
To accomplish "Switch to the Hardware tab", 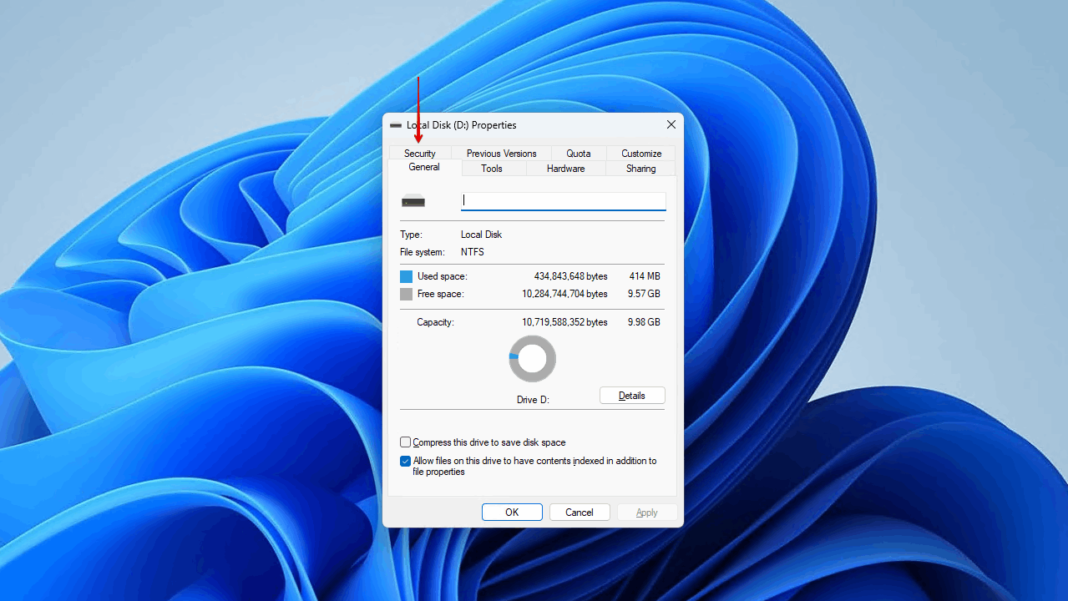I will pos(565,169).
